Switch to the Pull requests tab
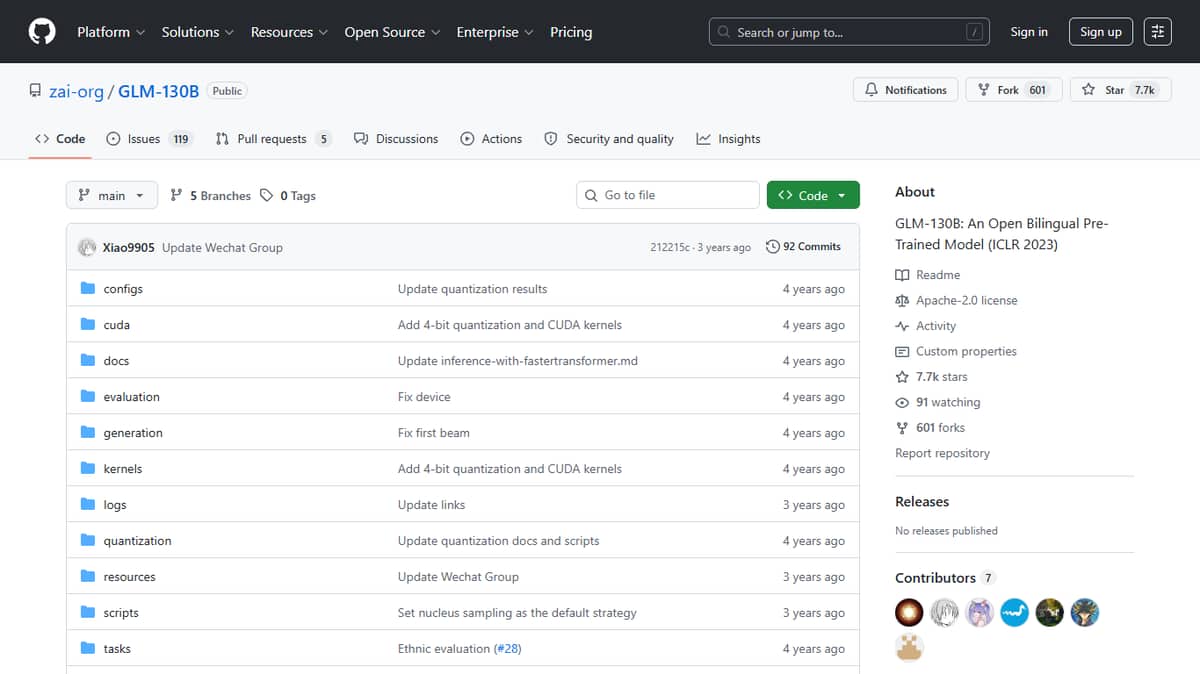The width and height of the screenshot is (1200, 674). (x=273, y=139)
